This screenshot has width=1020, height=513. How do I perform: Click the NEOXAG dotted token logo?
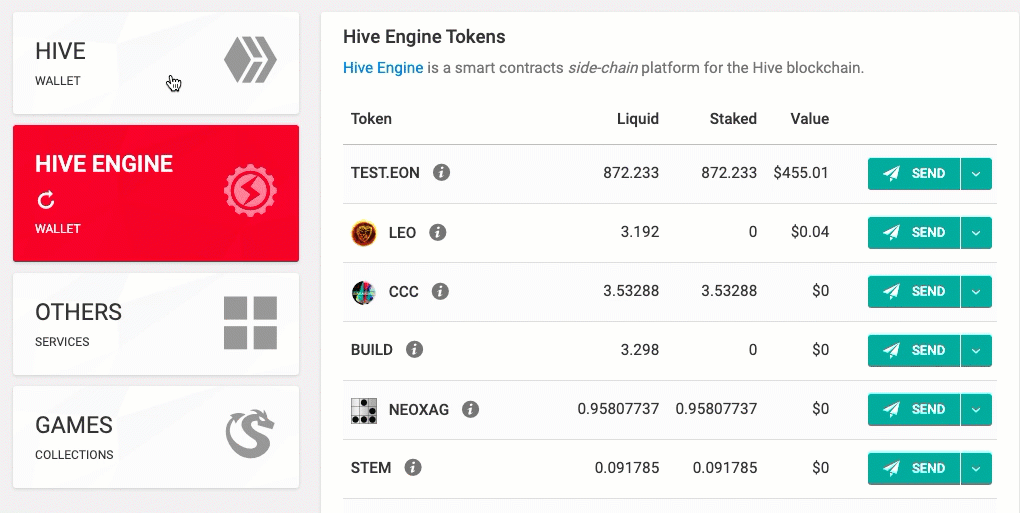pos(364,410)
